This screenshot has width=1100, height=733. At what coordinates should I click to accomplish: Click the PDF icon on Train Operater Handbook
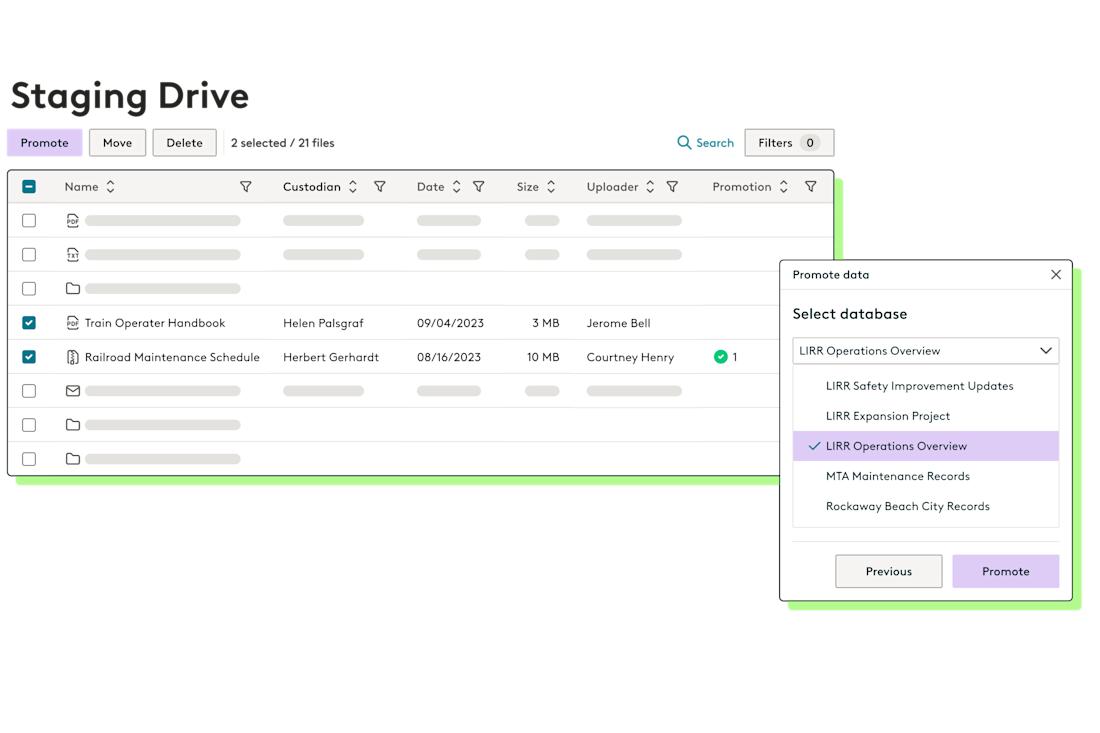72,323
